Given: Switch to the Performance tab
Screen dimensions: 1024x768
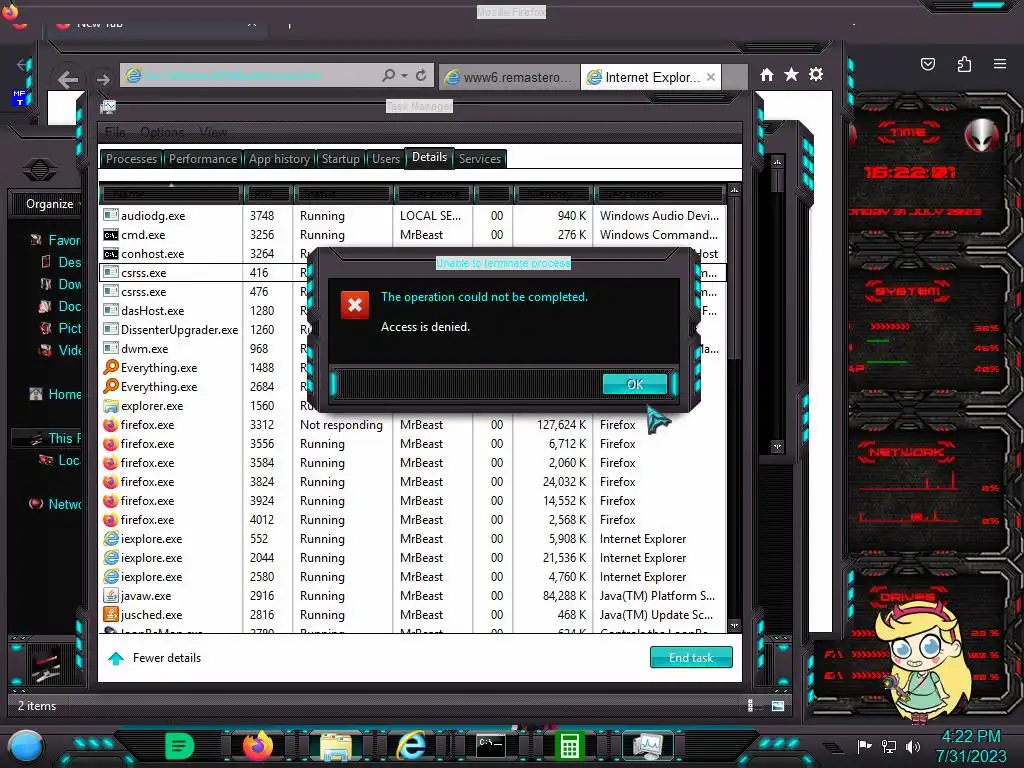Looking at the screenshot, I should 202,159.
